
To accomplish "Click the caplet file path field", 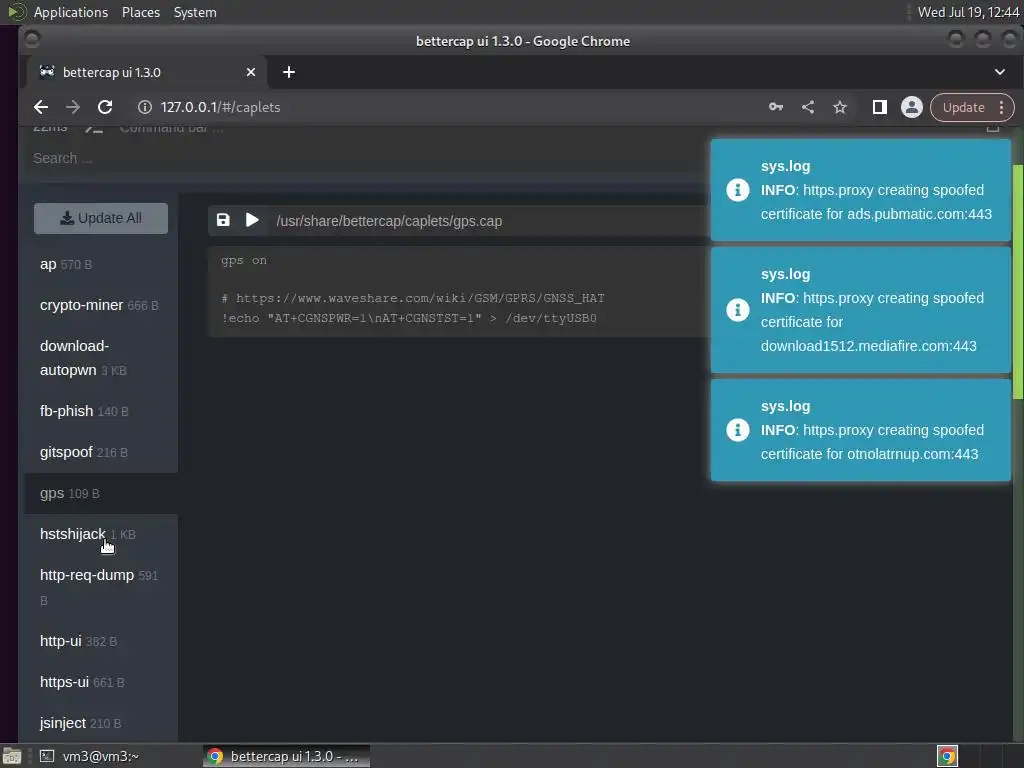I will pos(490,221).
